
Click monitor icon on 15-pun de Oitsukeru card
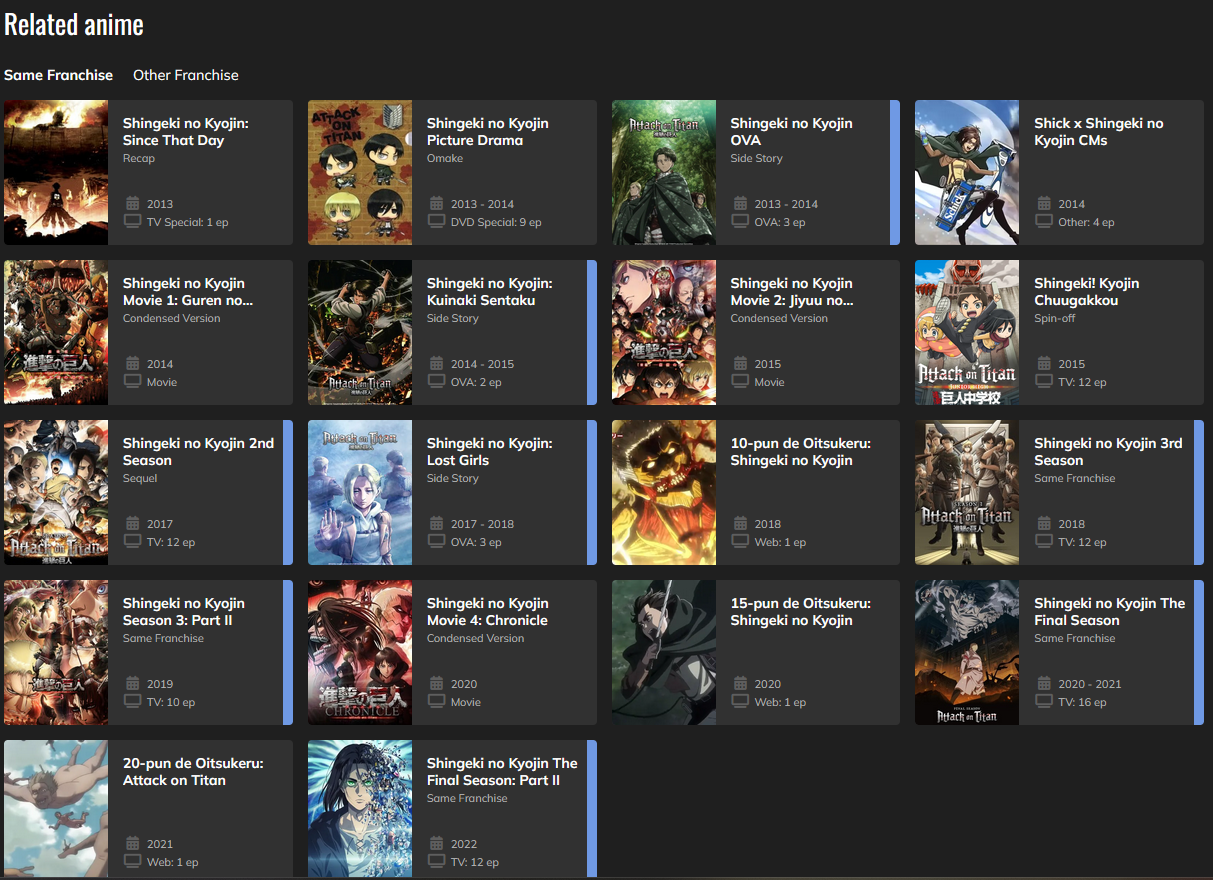[x=740, y=701]
